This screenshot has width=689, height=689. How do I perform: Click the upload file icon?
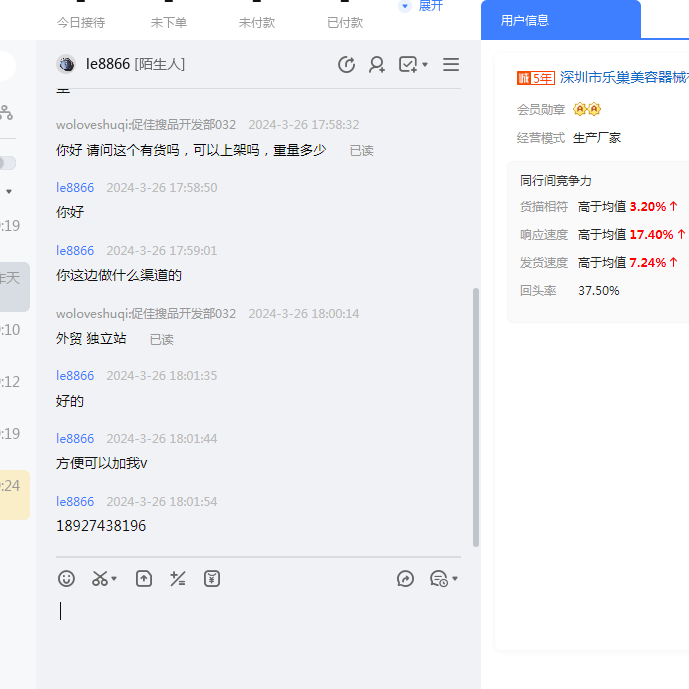pos(144,579)
